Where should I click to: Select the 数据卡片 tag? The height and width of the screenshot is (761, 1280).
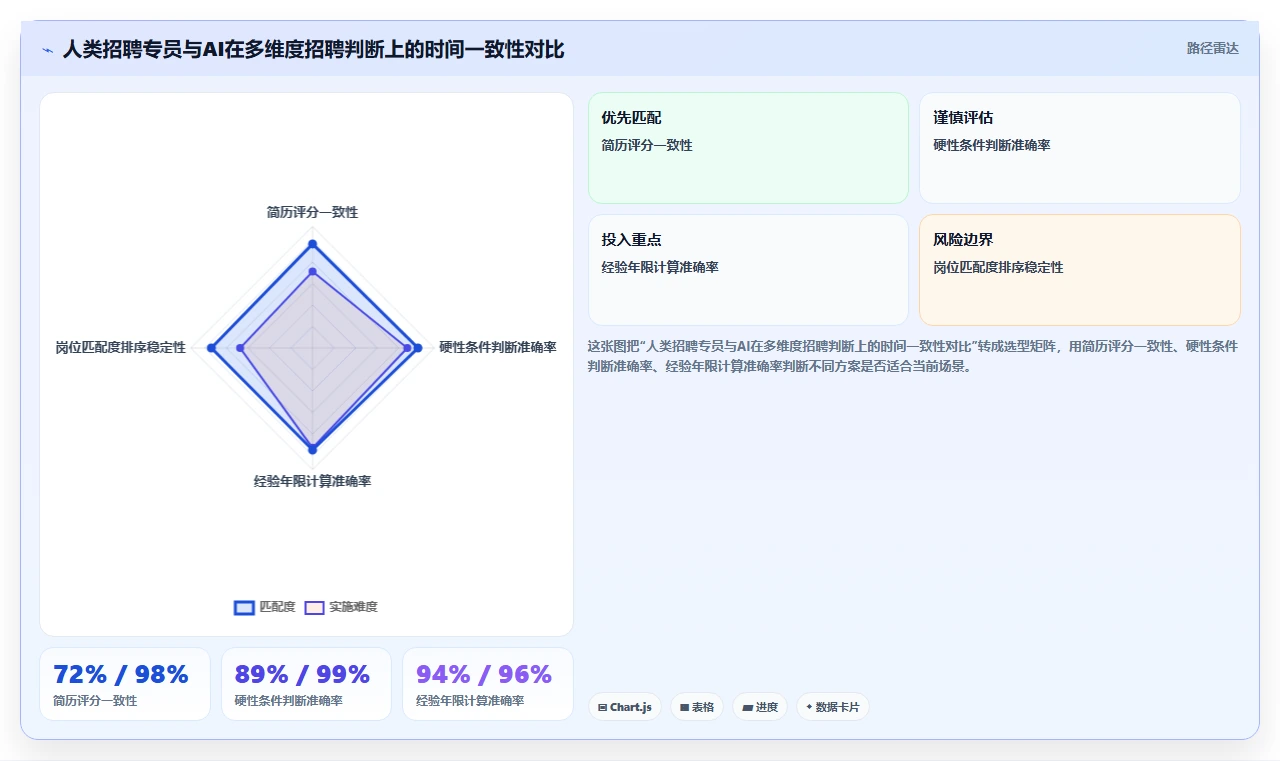[x=833, y=707]
